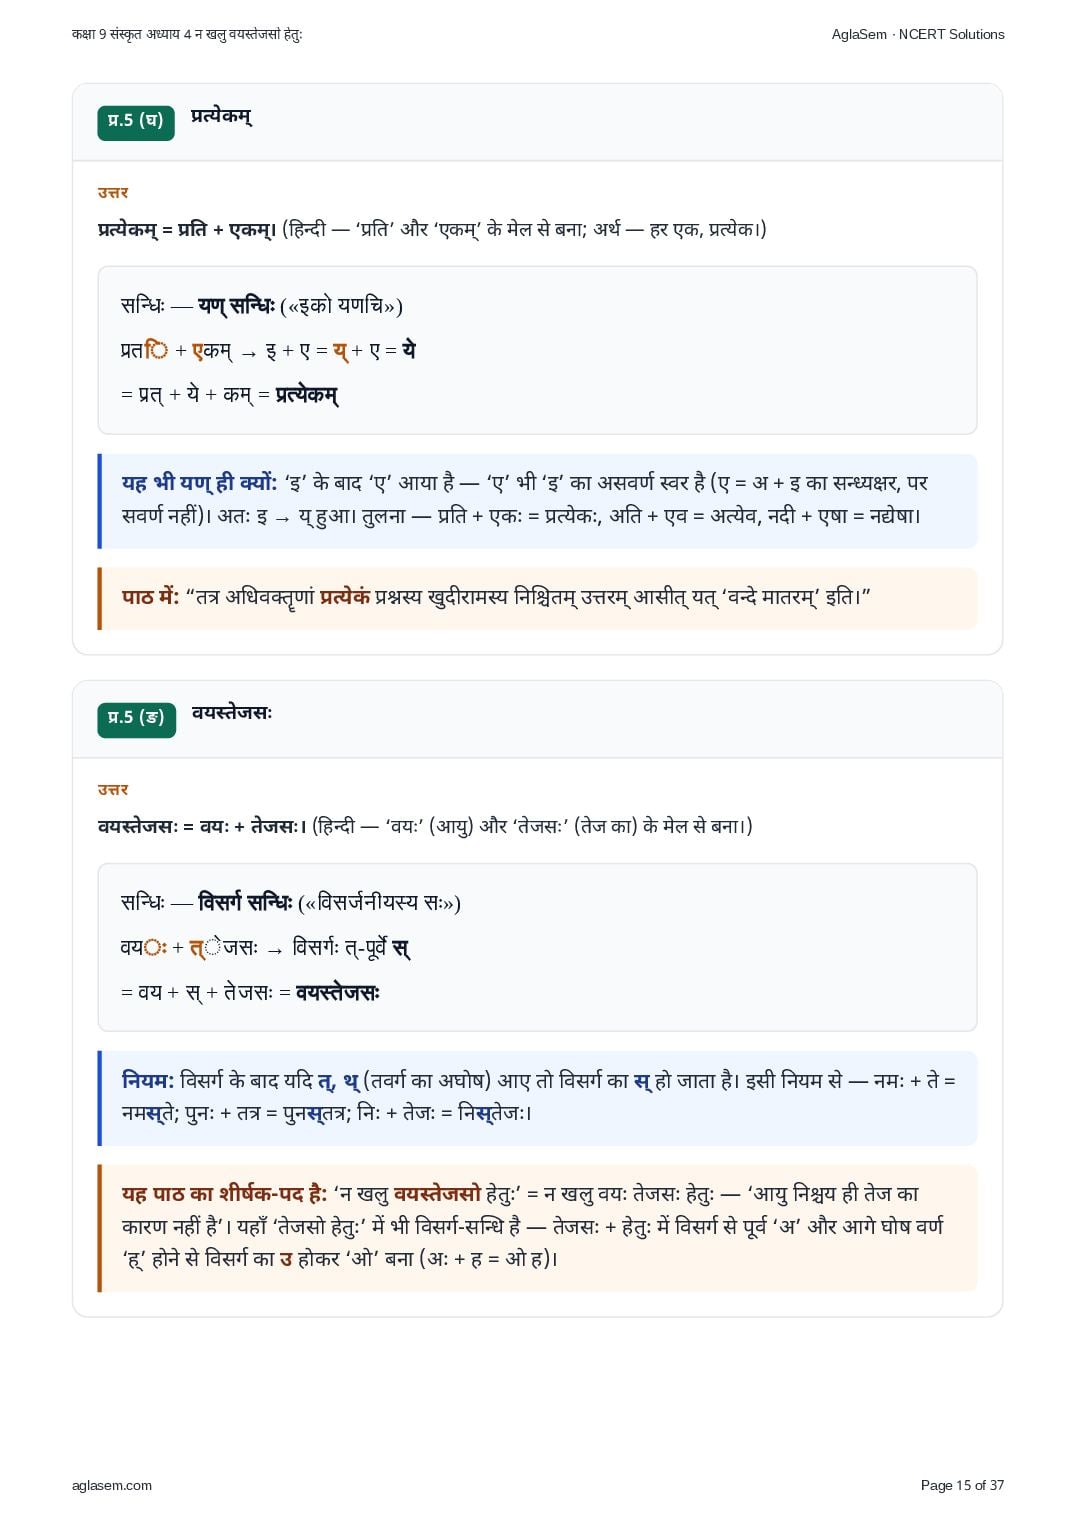Click the highlighted word वयस्तेजसो in last note
The height and width of the screenshot is (1522, 1076).
437,1194
